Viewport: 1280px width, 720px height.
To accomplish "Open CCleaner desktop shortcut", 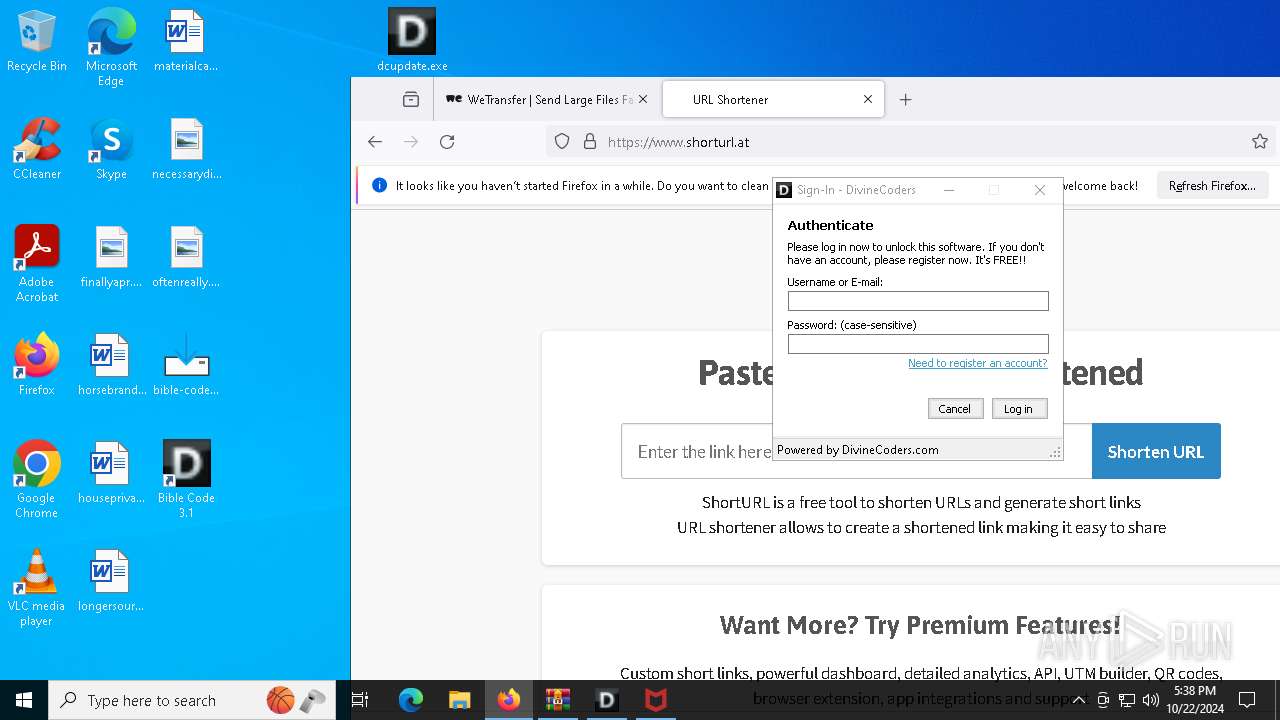I will [37, 150].
